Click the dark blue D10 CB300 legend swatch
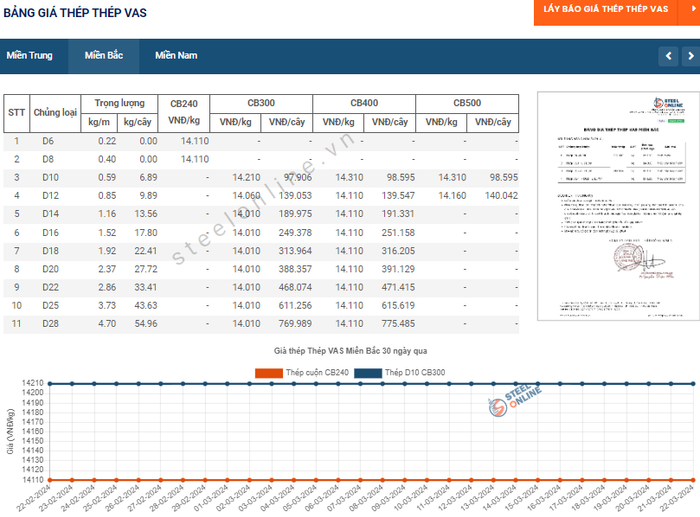Image resolution: width=700 pixels, height=517 pixels. pos(368,372)
